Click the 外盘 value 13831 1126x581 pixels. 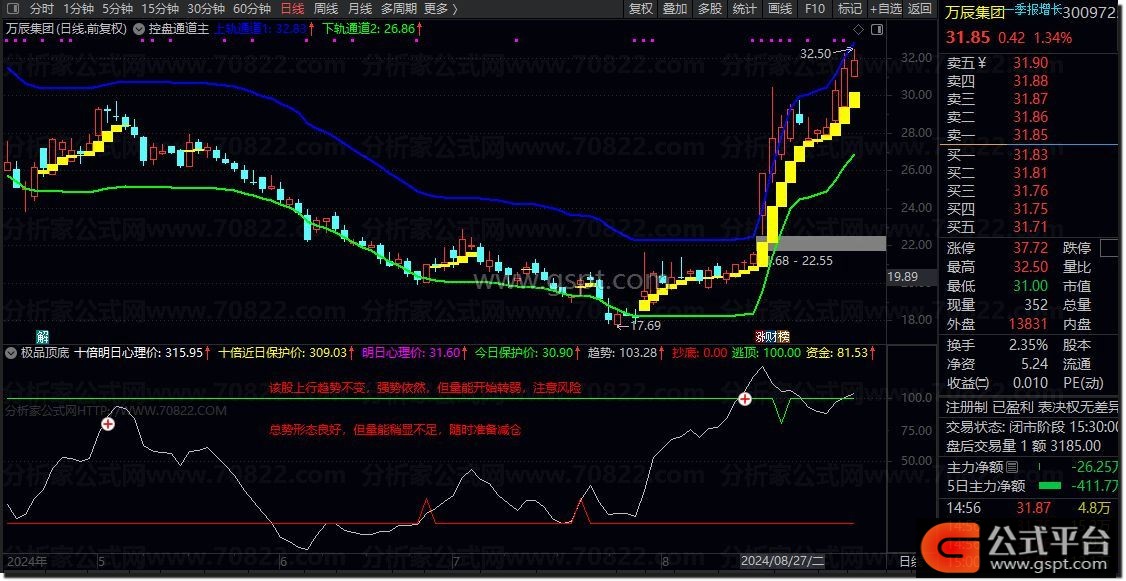[1027, 325]
